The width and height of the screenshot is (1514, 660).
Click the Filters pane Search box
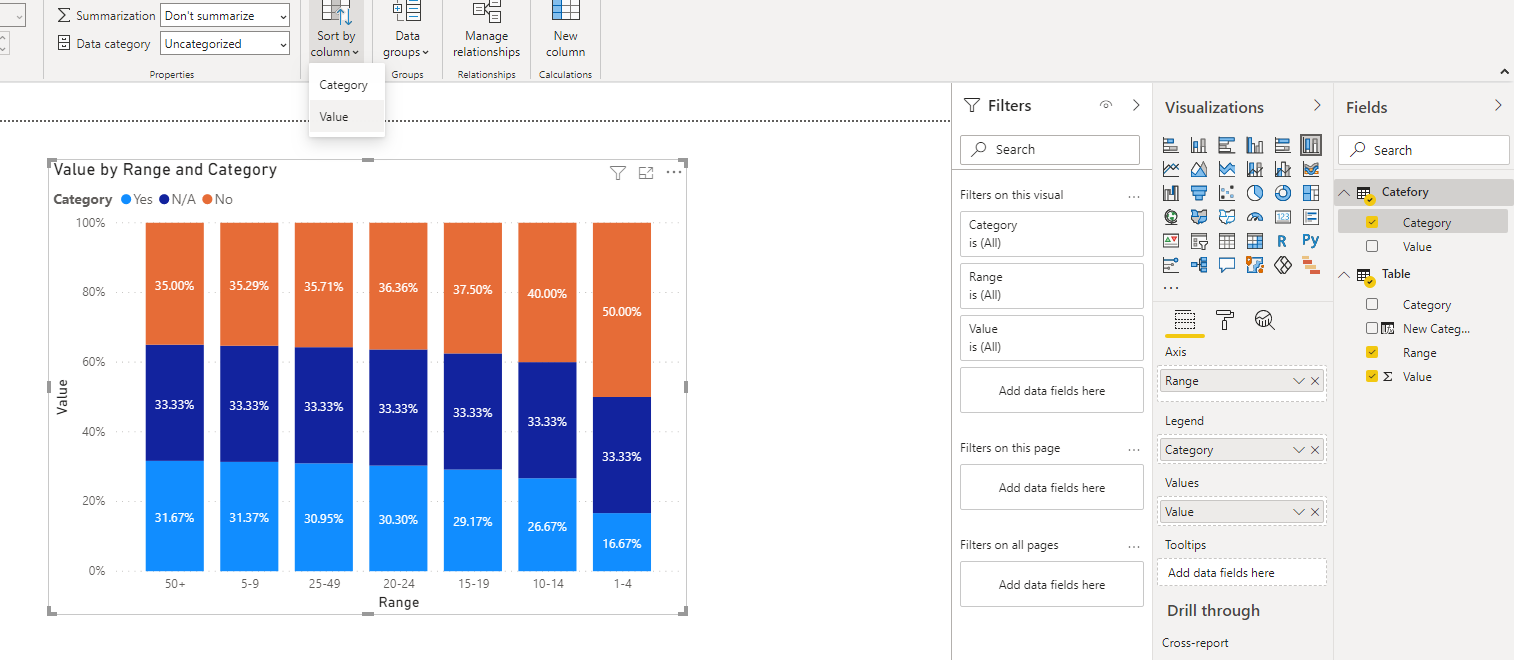coord(1049,149)
